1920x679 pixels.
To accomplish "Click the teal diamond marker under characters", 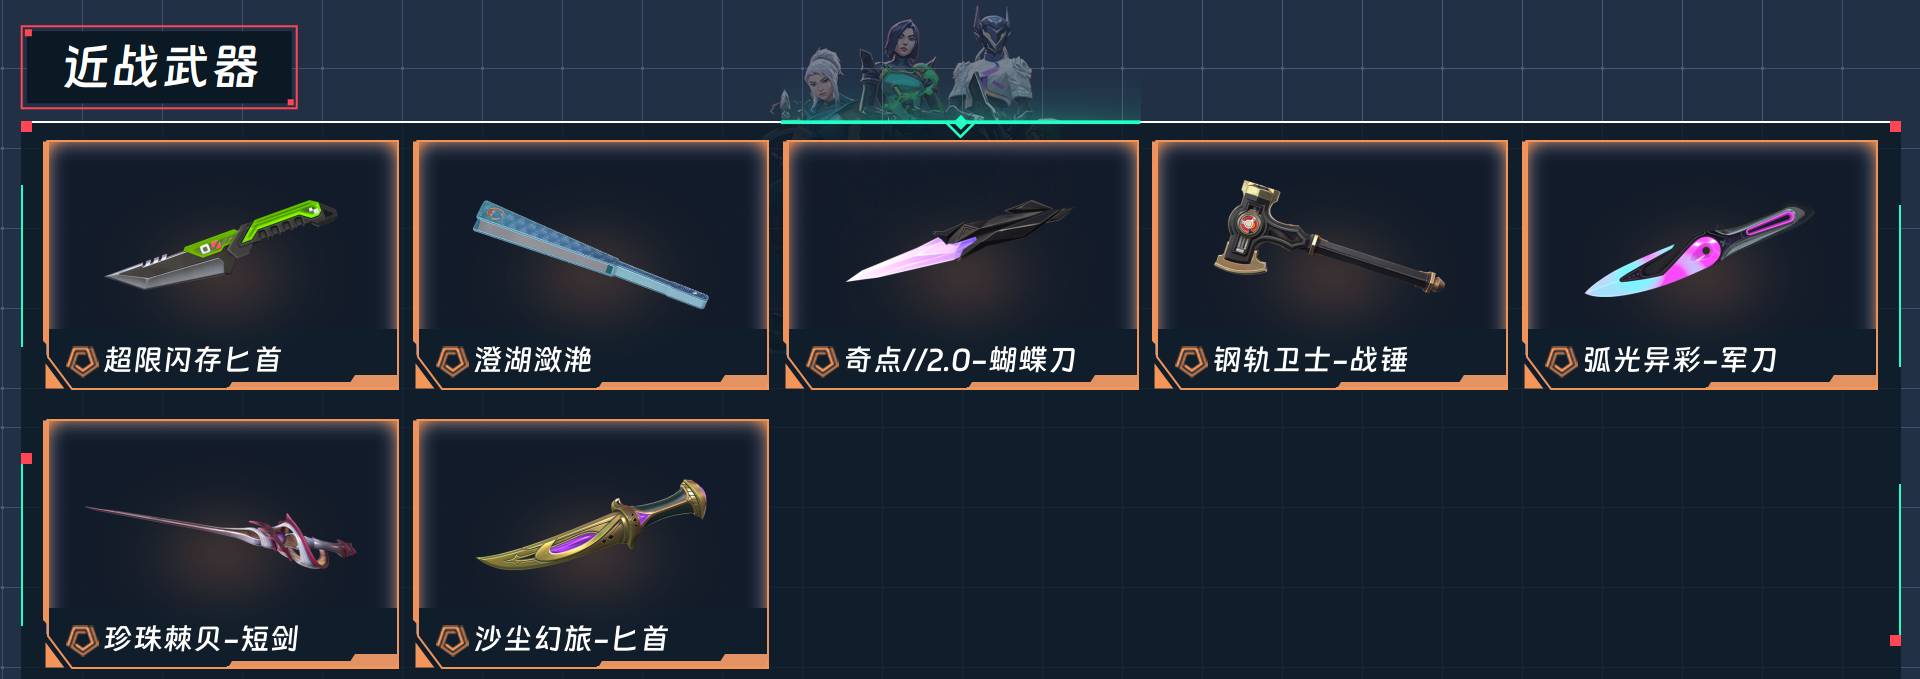I will (960, 125).
